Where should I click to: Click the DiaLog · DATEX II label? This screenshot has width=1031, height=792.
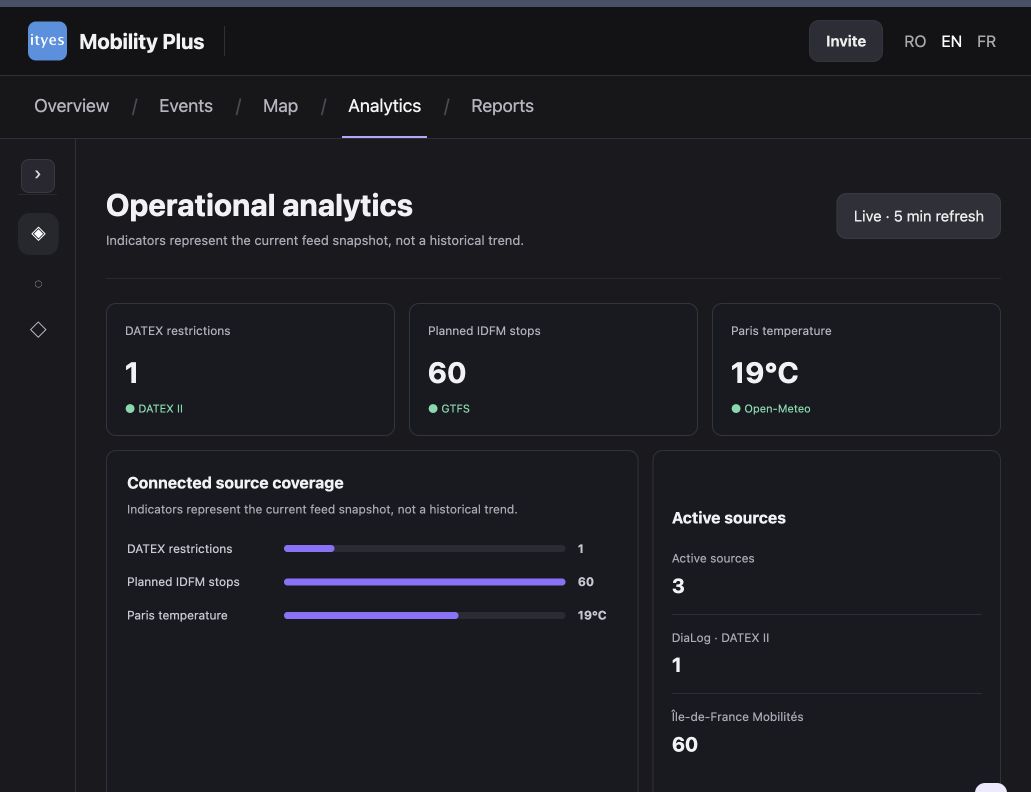tap(720, 638)
